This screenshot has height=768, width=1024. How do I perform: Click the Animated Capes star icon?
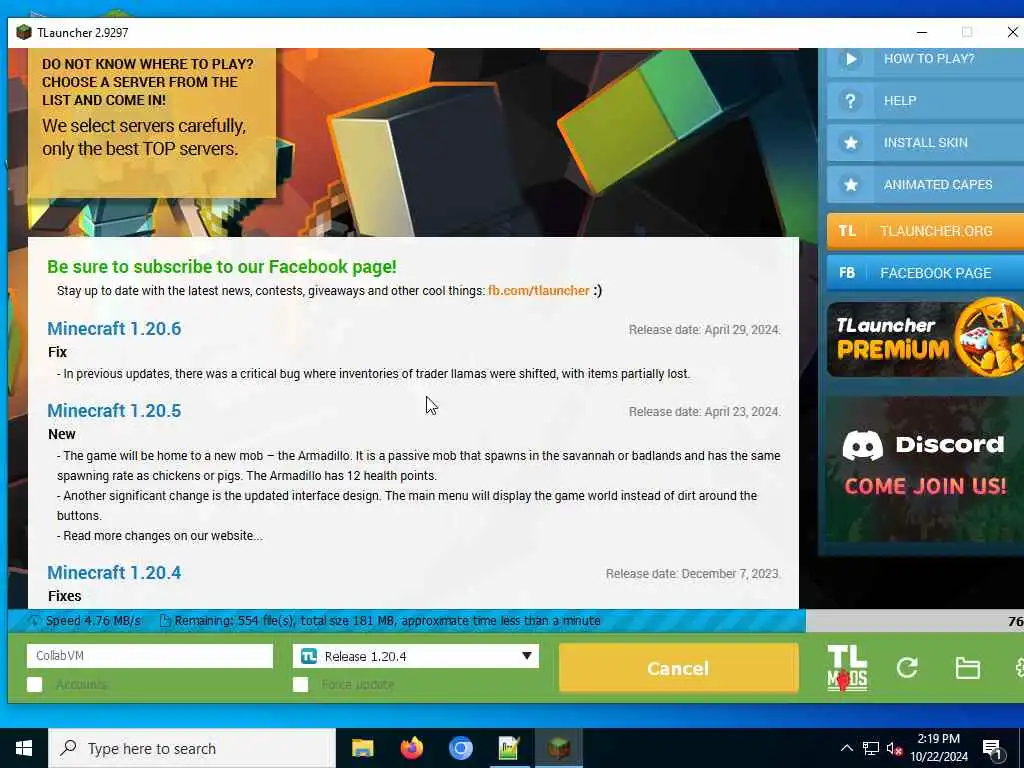850,185
